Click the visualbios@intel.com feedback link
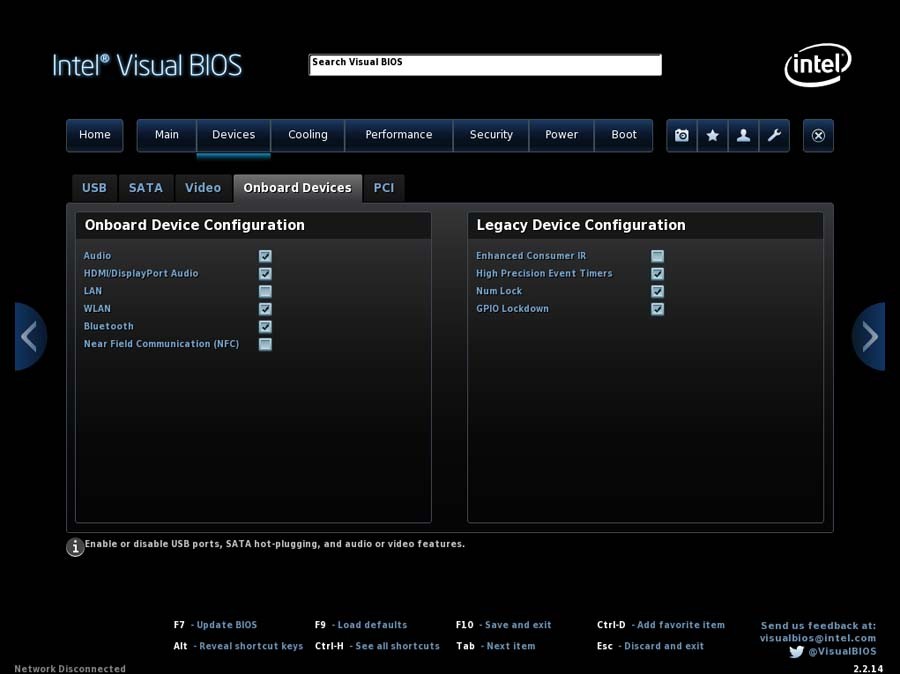 click(817, 638)
